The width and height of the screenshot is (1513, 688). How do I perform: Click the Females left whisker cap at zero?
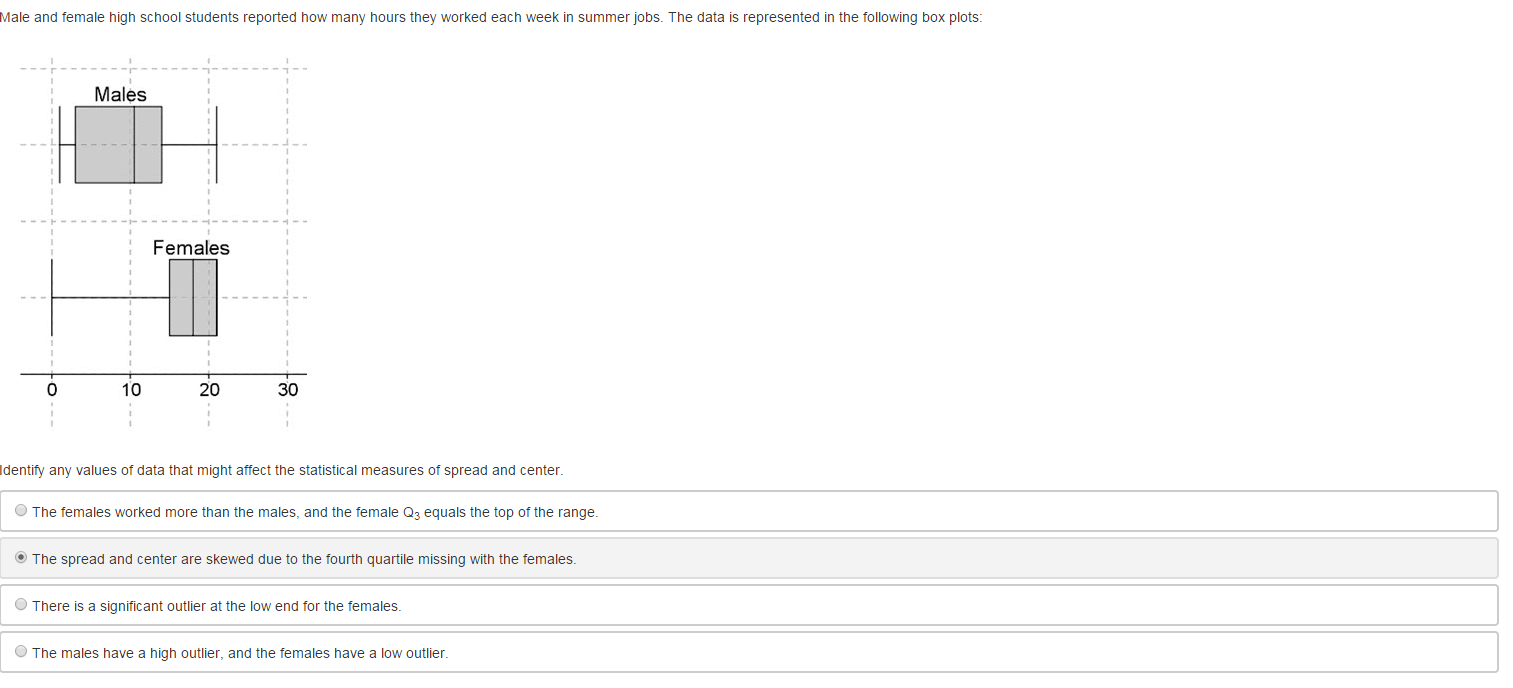coord(52,297)
